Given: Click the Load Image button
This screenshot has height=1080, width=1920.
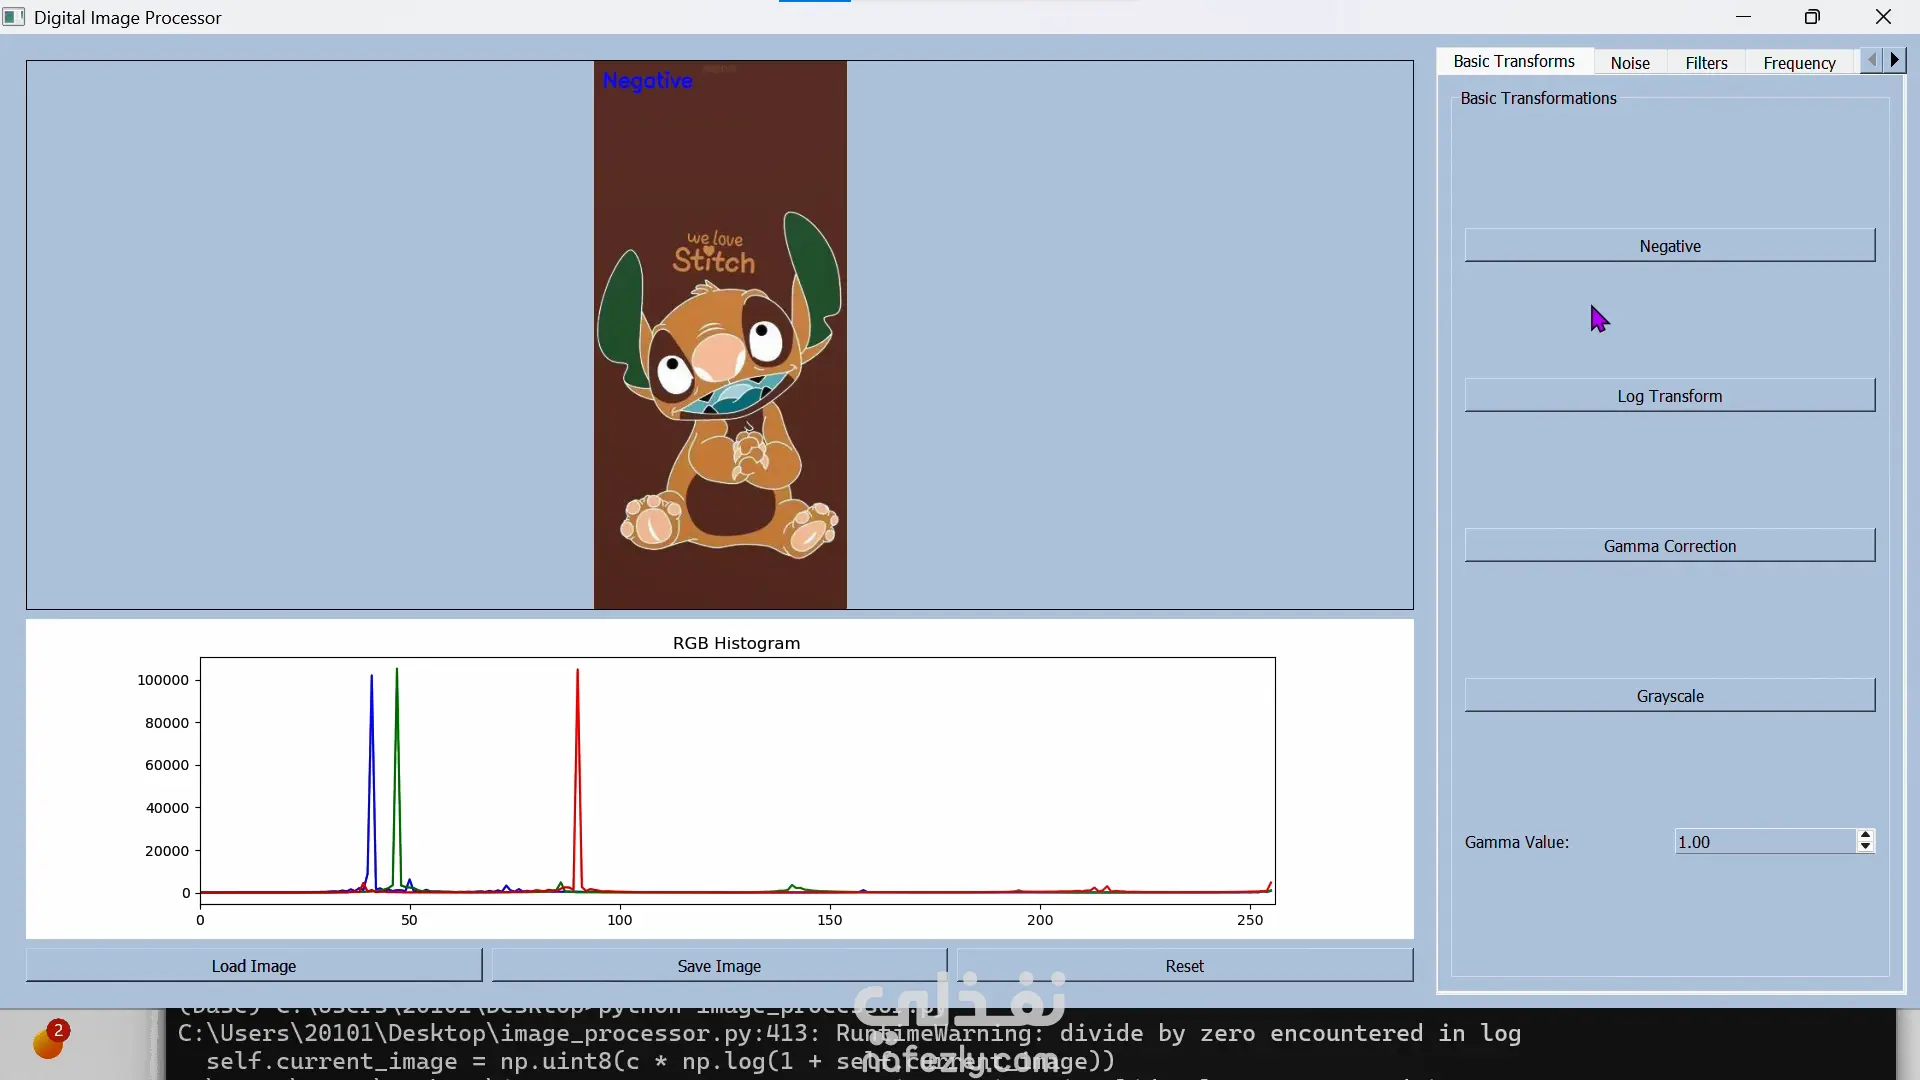Looking at the screenshot, I should coord(253,966).
